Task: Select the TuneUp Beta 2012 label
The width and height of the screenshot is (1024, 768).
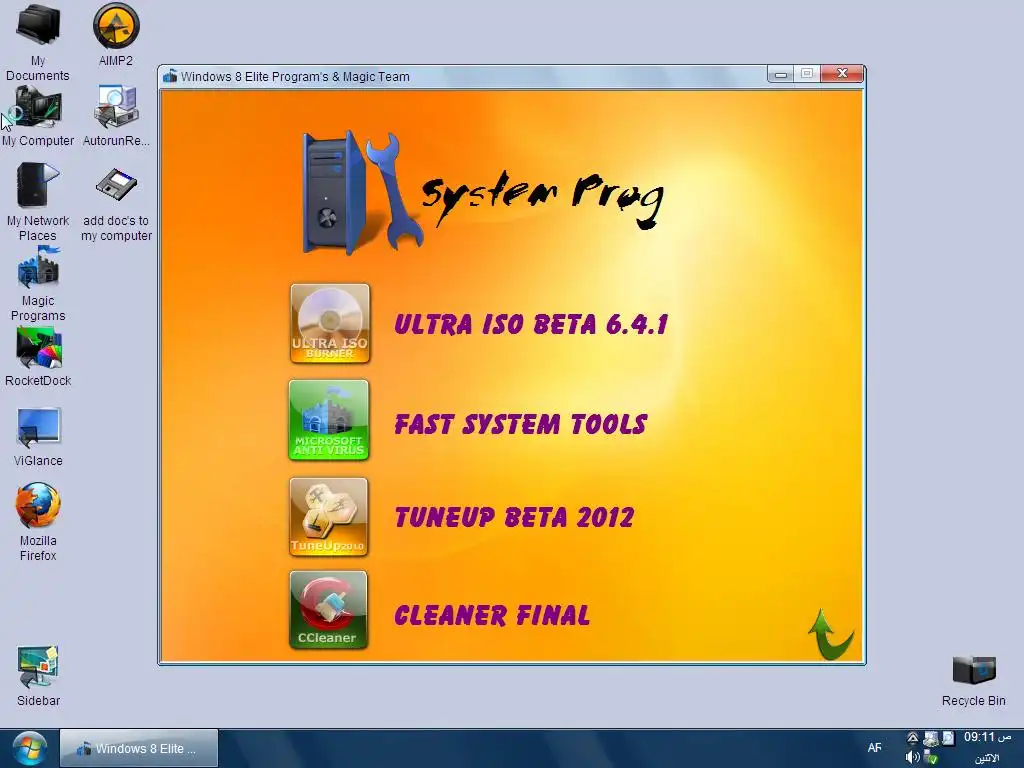Action: click(x=514, y=517)
